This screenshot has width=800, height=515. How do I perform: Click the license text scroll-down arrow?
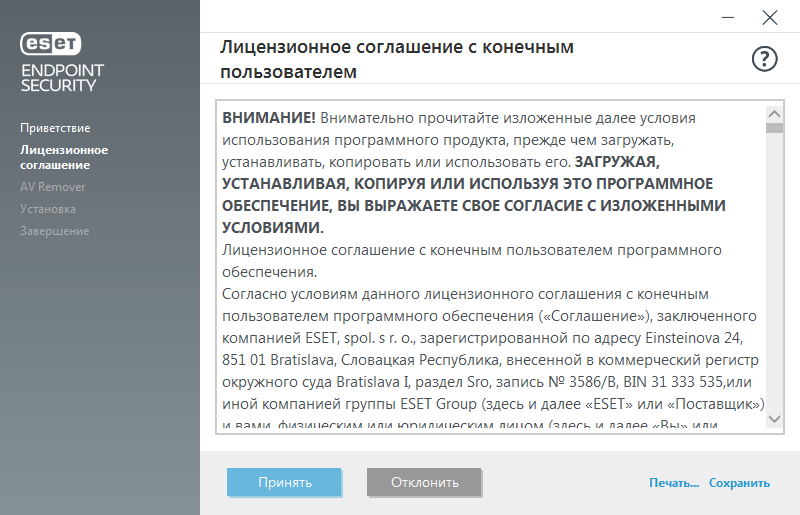point(774,419)
